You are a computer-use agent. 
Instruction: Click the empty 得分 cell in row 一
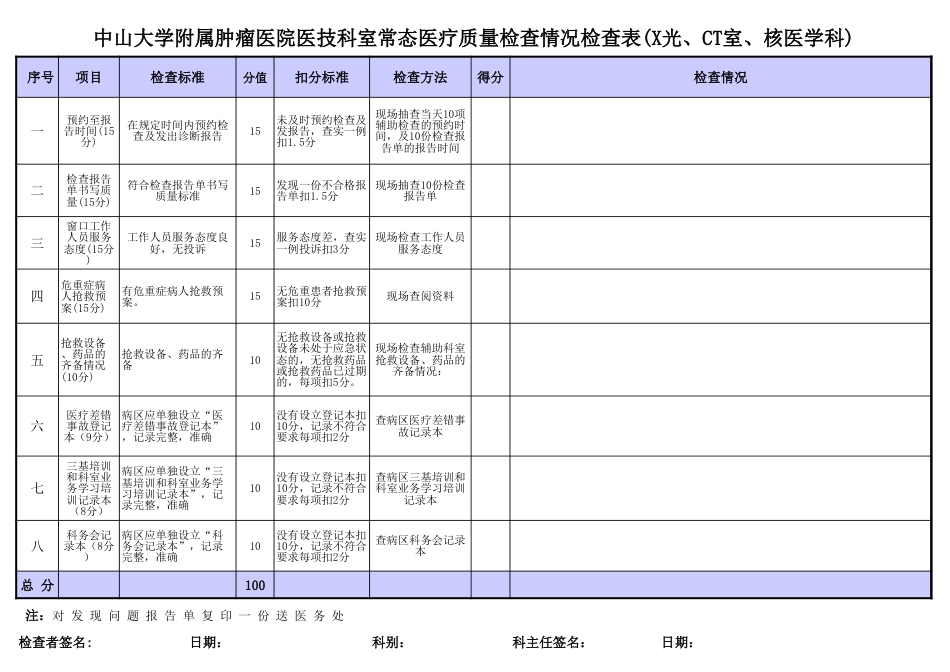pos(491,131)
